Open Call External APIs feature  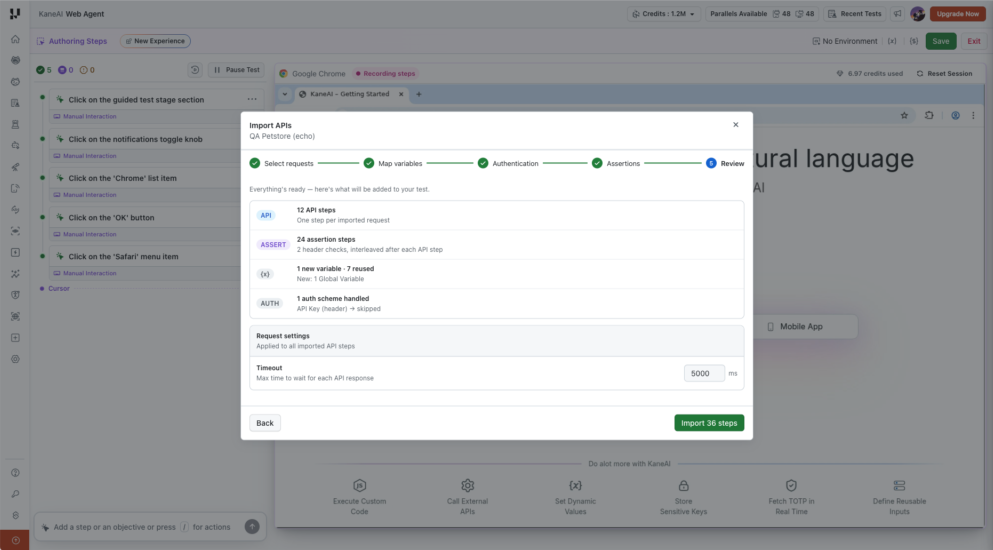pyautogui.click(x=467, y=497)
